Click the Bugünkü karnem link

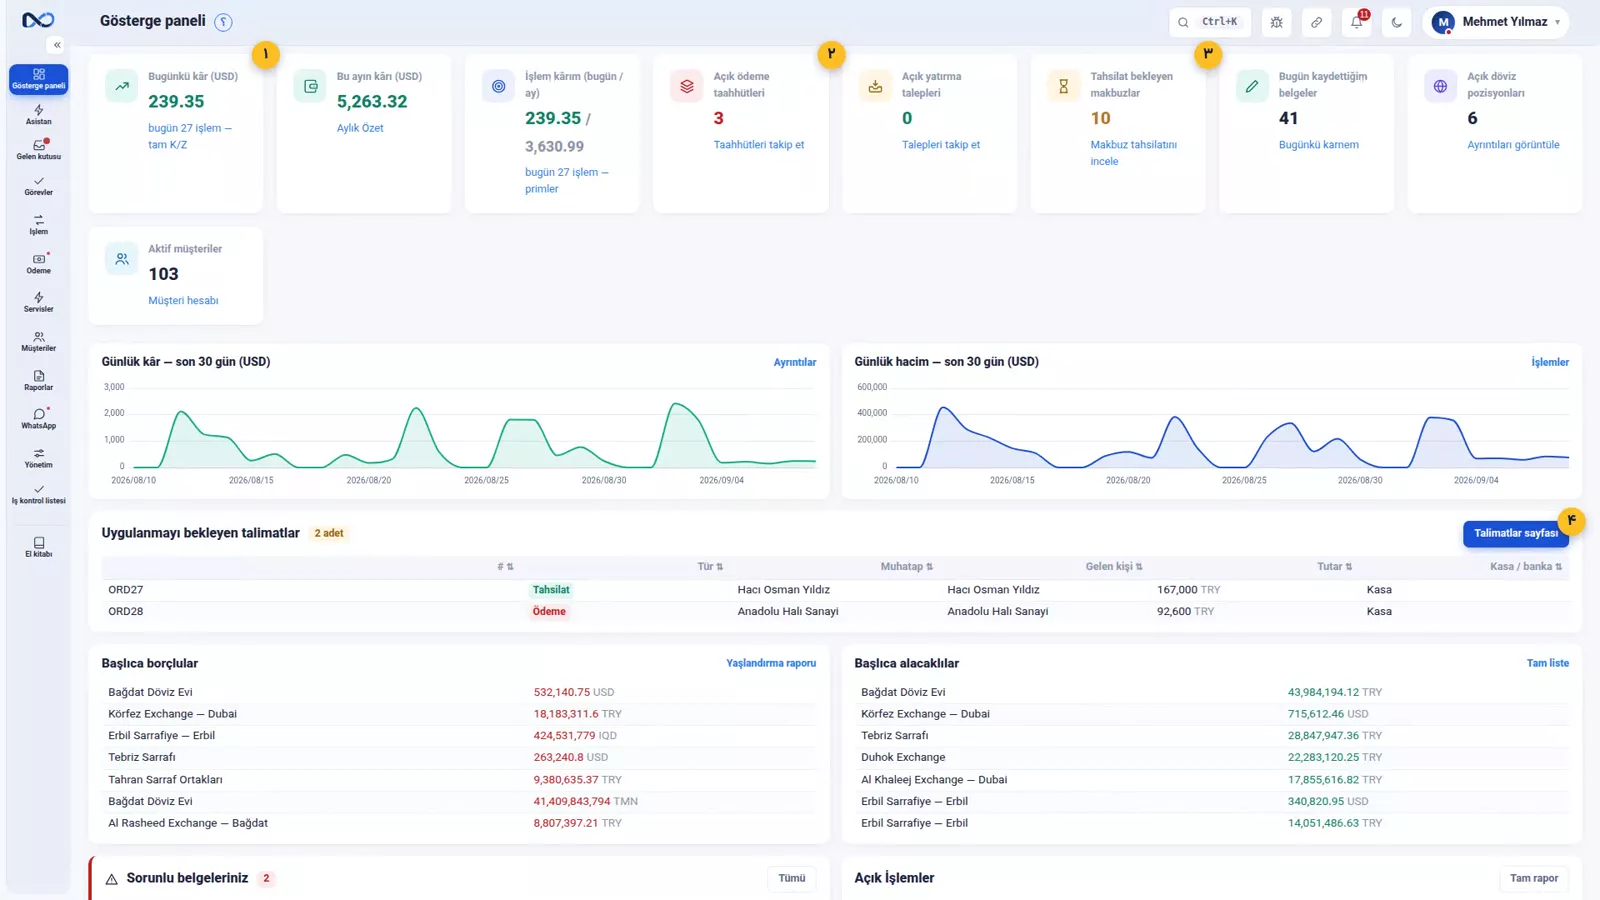click(x=1319, y=145)
